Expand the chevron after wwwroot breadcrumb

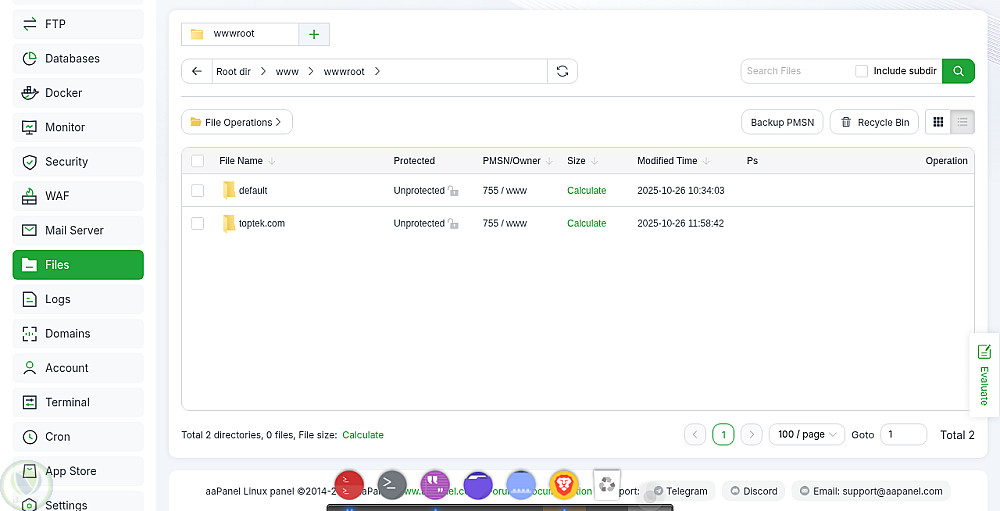coord(377,71)
